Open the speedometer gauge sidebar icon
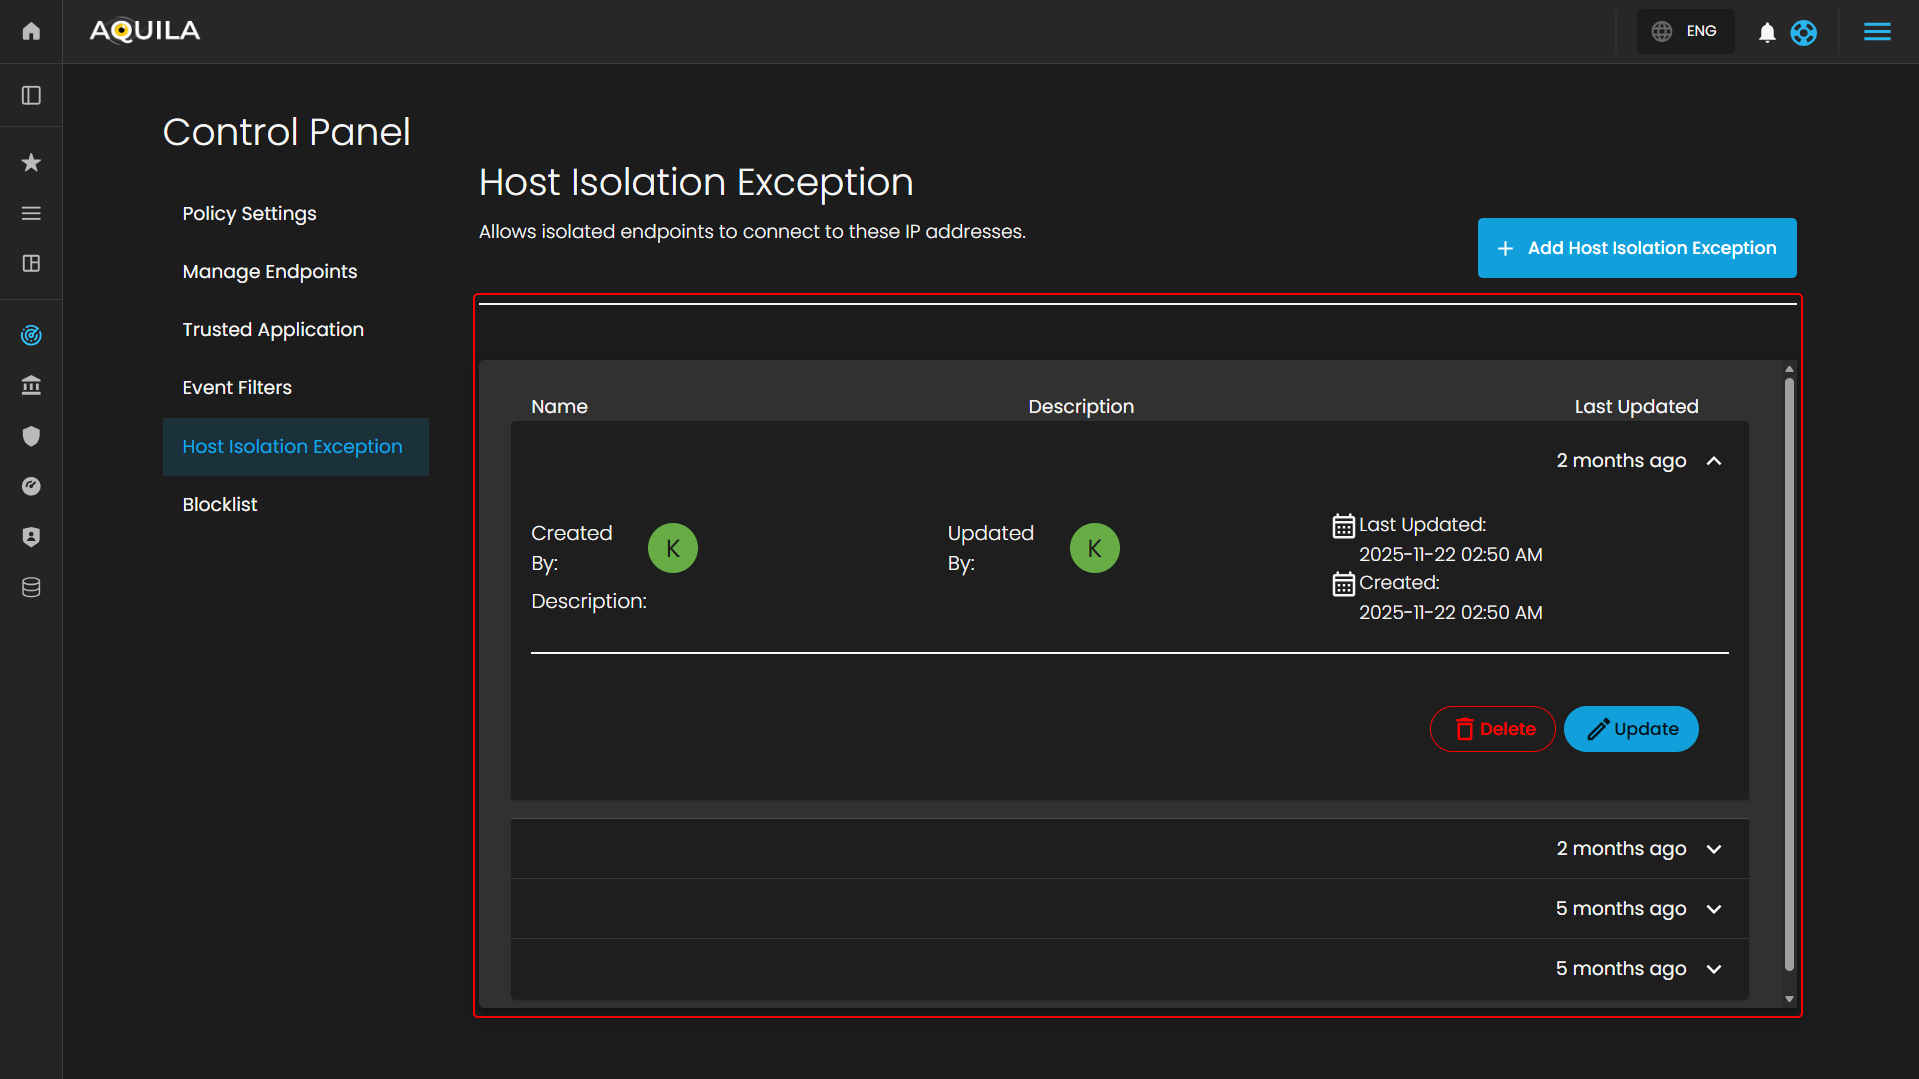 (31, 486)
